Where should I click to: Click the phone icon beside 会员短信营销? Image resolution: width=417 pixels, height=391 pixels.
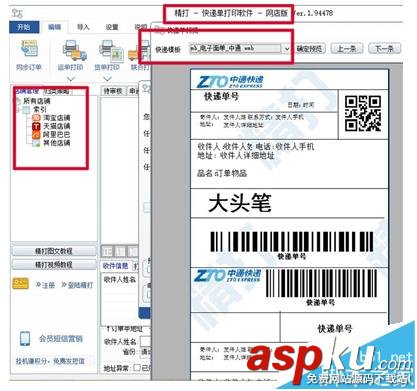point(25,338)
